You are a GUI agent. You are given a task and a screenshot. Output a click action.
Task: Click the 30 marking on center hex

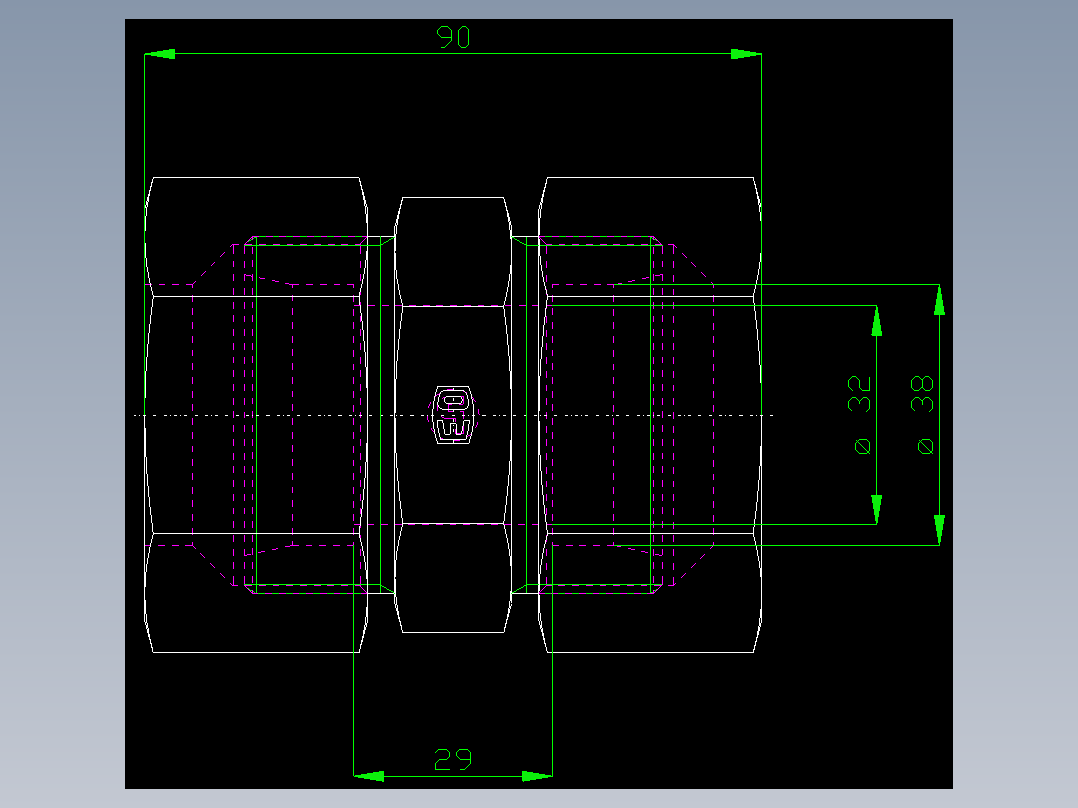[453, 415]
